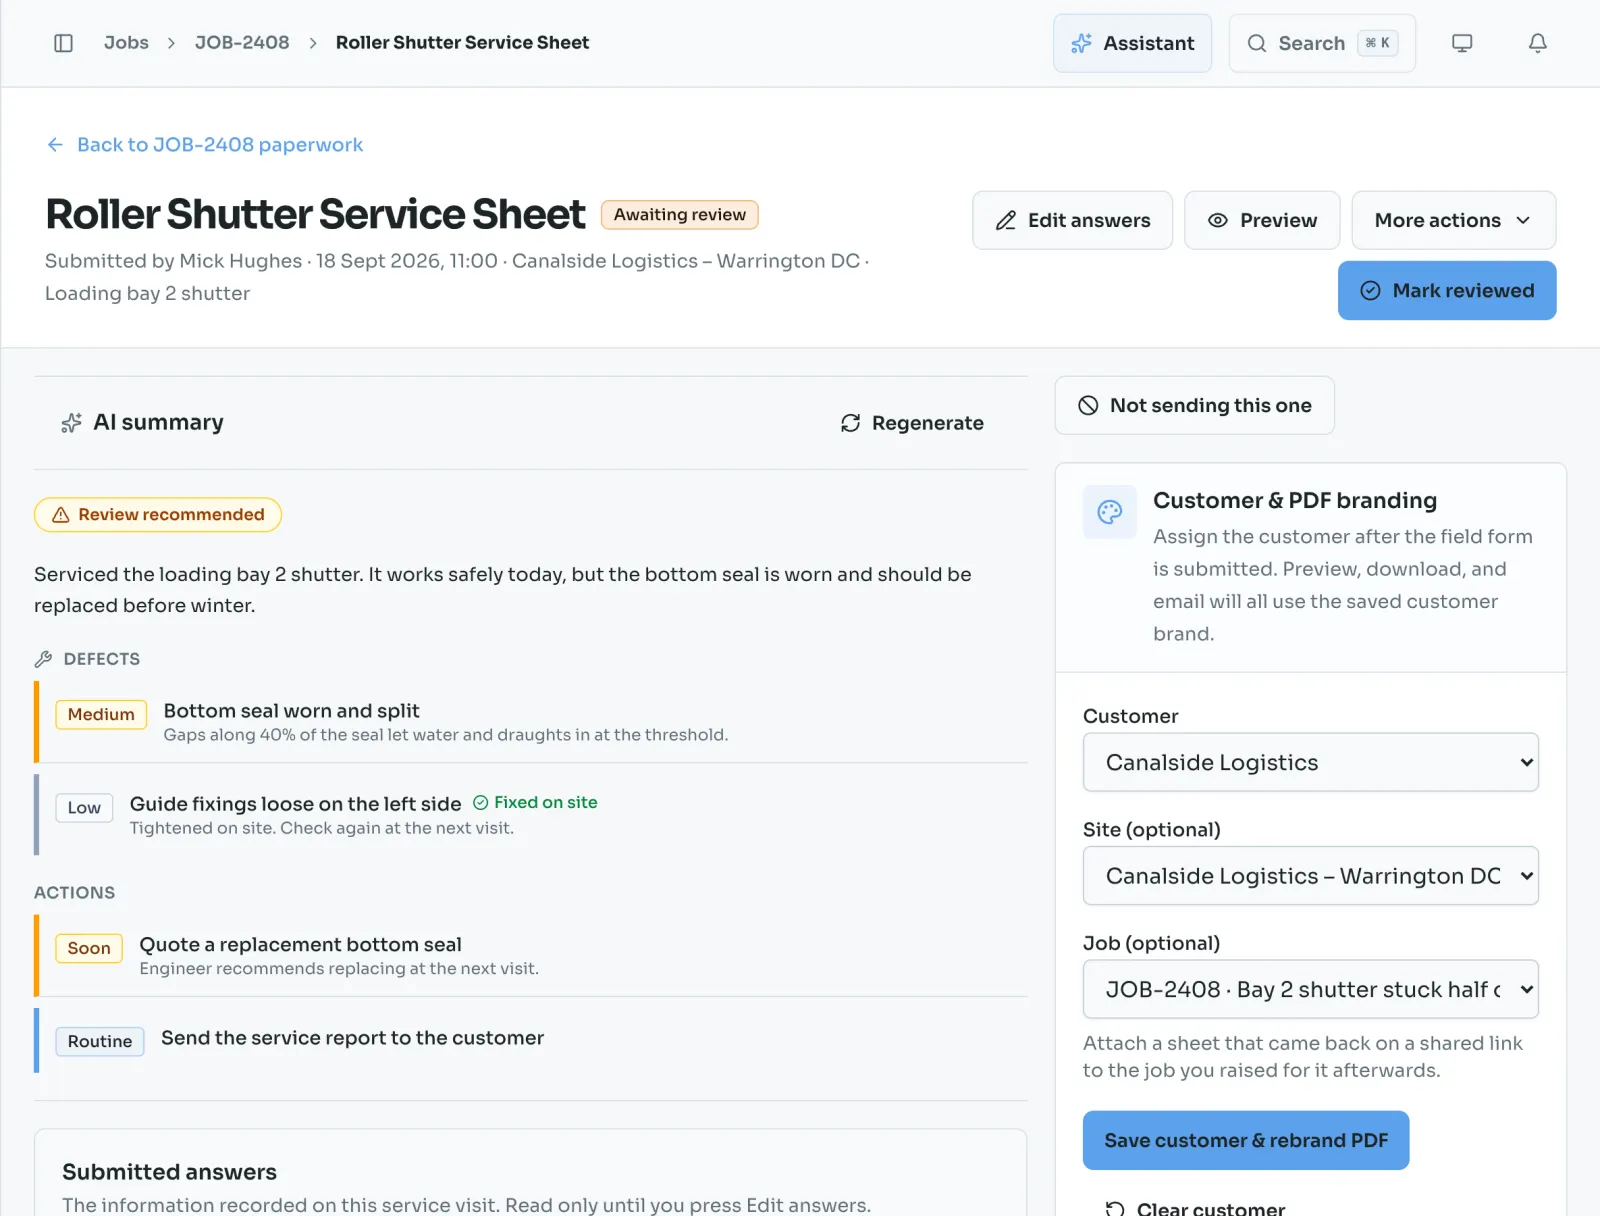Click Not sending this one

pos(1195,405)
